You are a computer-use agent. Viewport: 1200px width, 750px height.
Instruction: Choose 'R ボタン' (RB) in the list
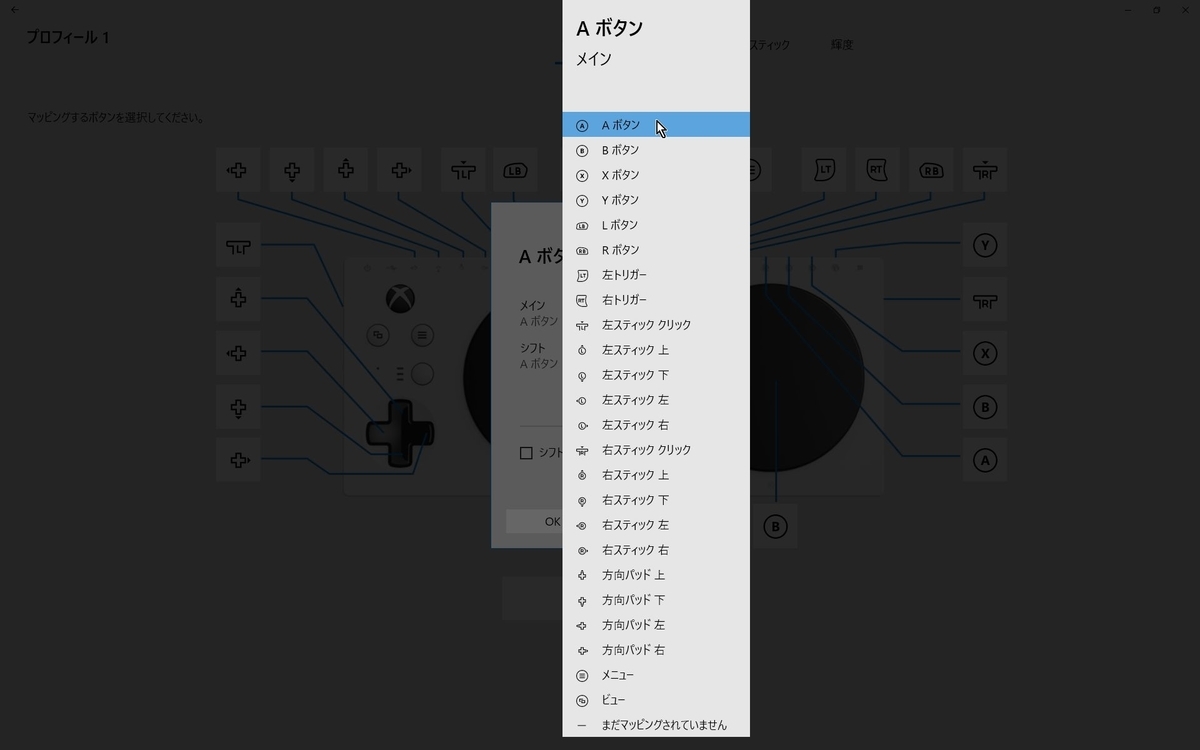656,250
